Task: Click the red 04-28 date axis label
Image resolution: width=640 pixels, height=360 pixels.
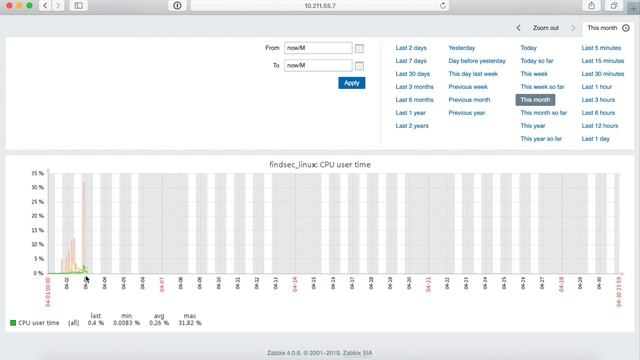Action: [x=561, y=284]
